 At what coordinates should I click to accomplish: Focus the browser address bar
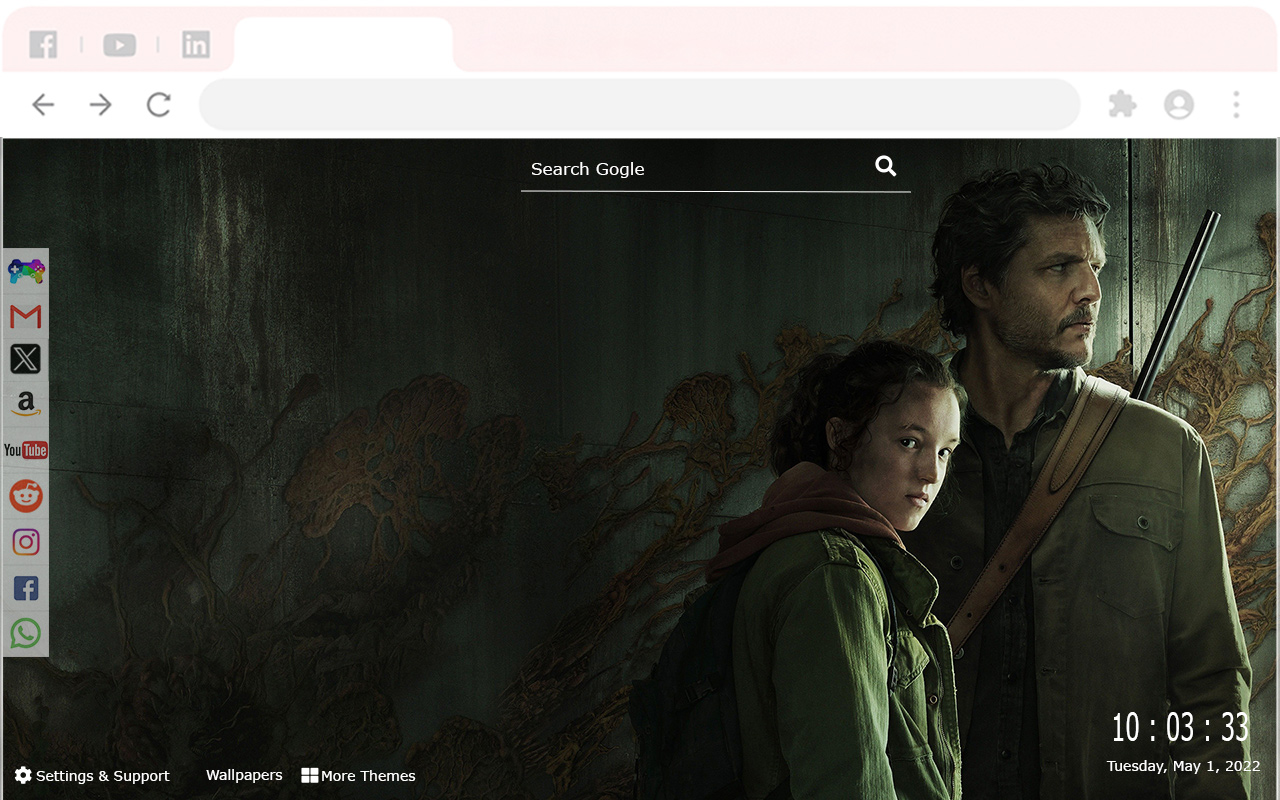[640, 104]
